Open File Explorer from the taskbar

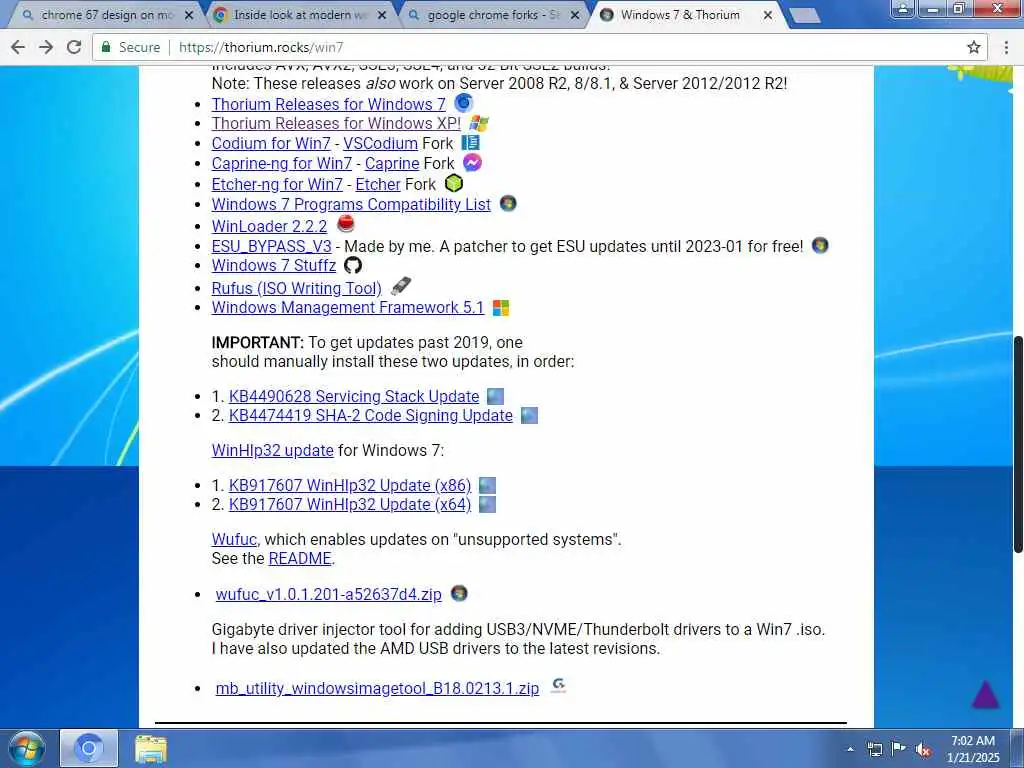coord(151,749)
